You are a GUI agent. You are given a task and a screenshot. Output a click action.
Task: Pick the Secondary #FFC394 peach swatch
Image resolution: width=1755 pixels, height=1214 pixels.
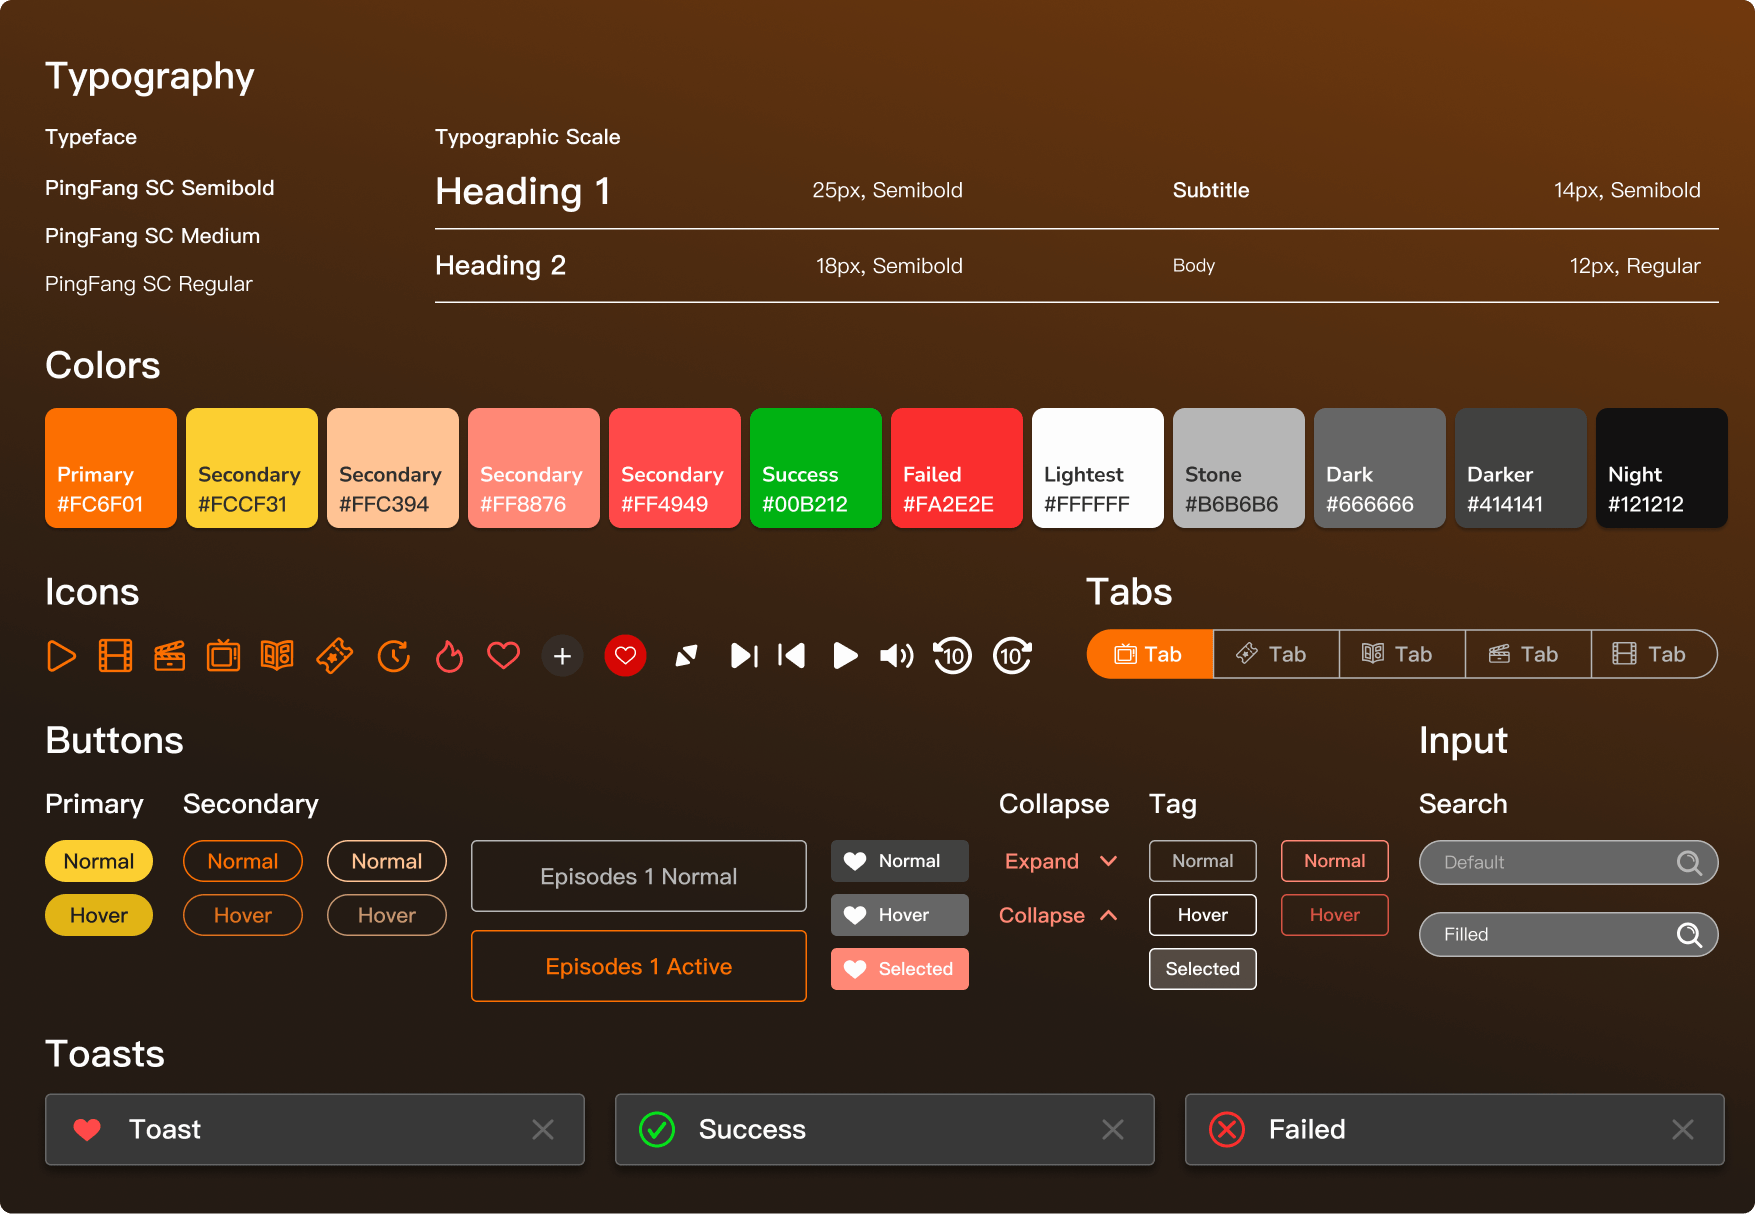(x=393, y=468)
